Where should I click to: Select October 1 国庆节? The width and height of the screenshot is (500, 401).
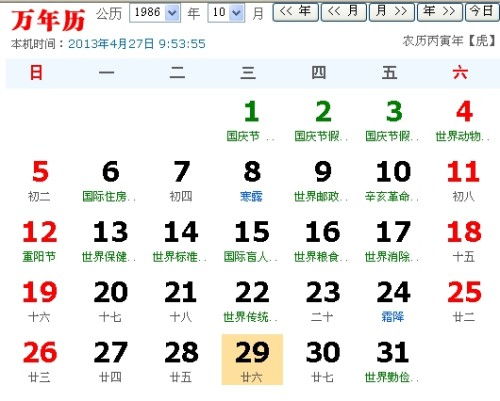pyautogui.click(x=252, y=121)
